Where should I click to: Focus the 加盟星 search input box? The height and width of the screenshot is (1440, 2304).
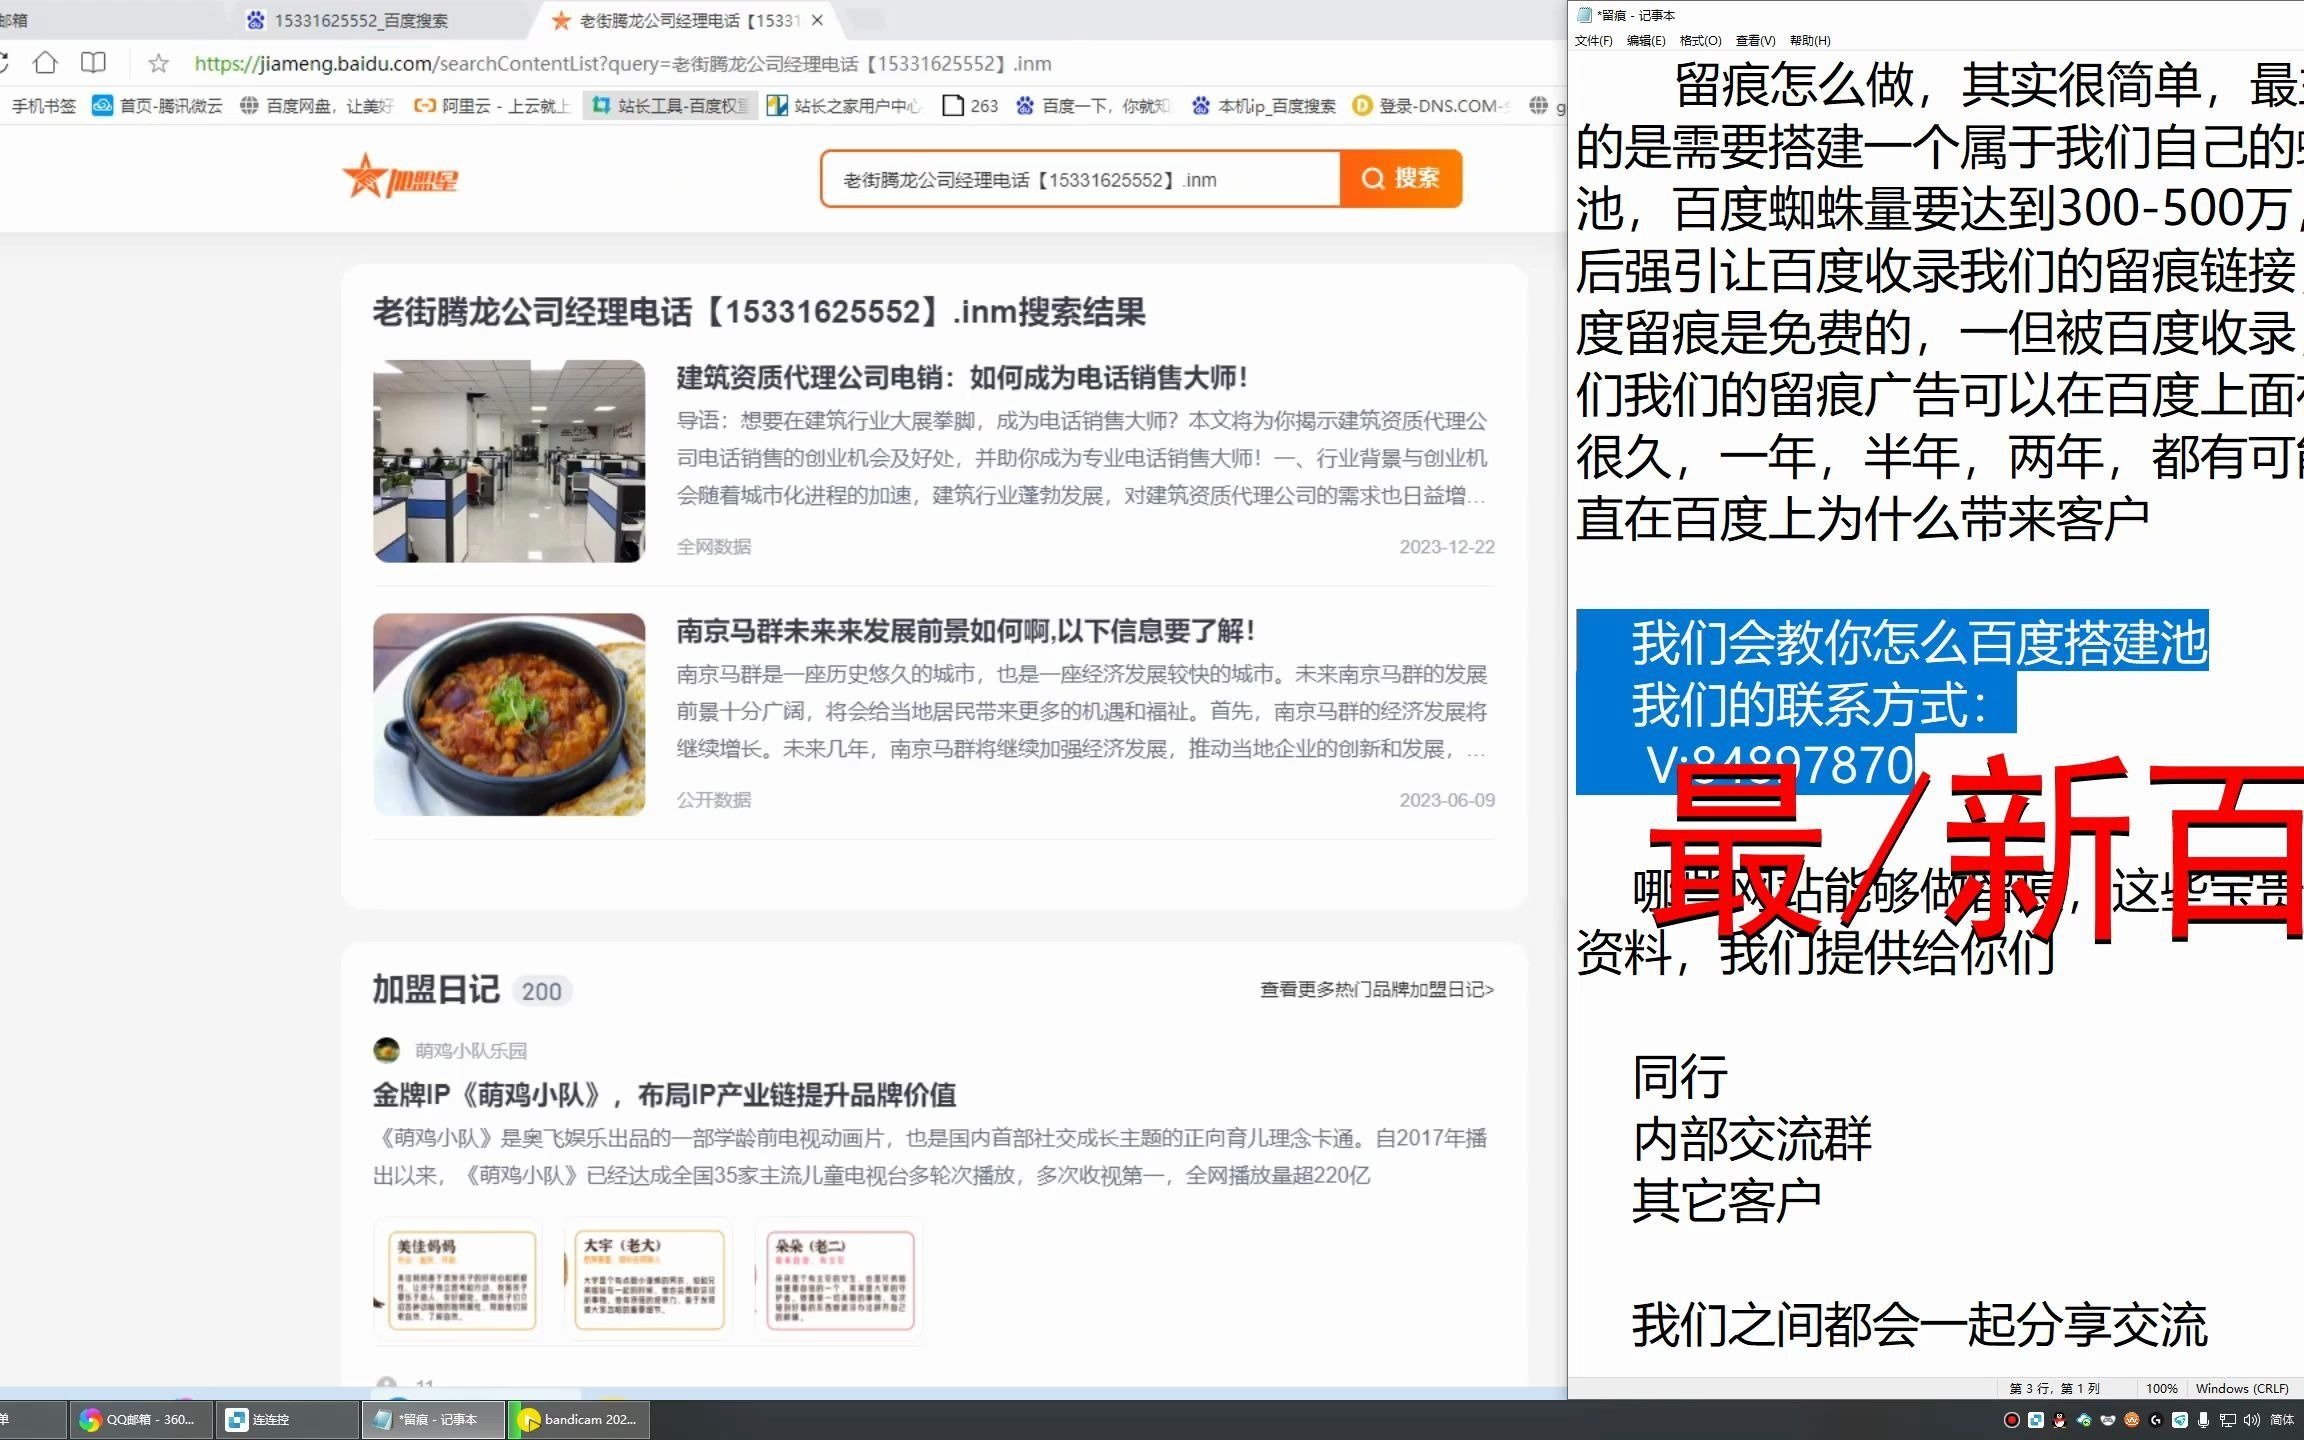pos(1080,180)
